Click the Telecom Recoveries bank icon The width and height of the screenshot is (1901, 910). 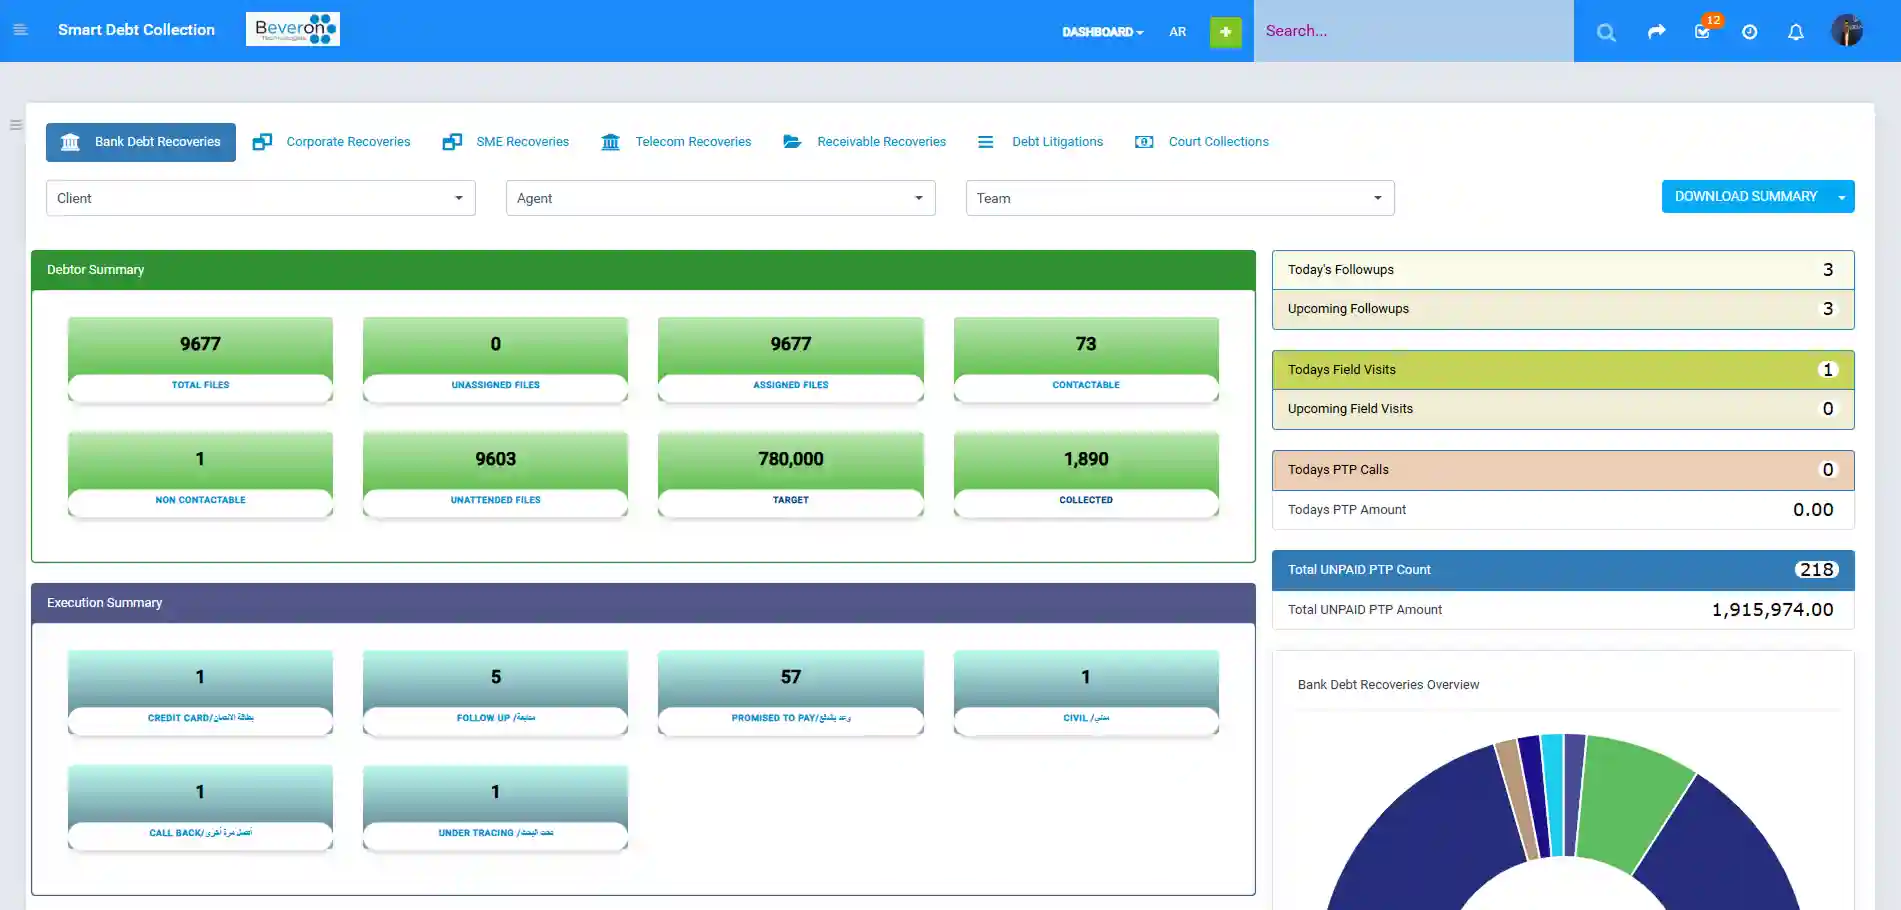coord(610,142)
